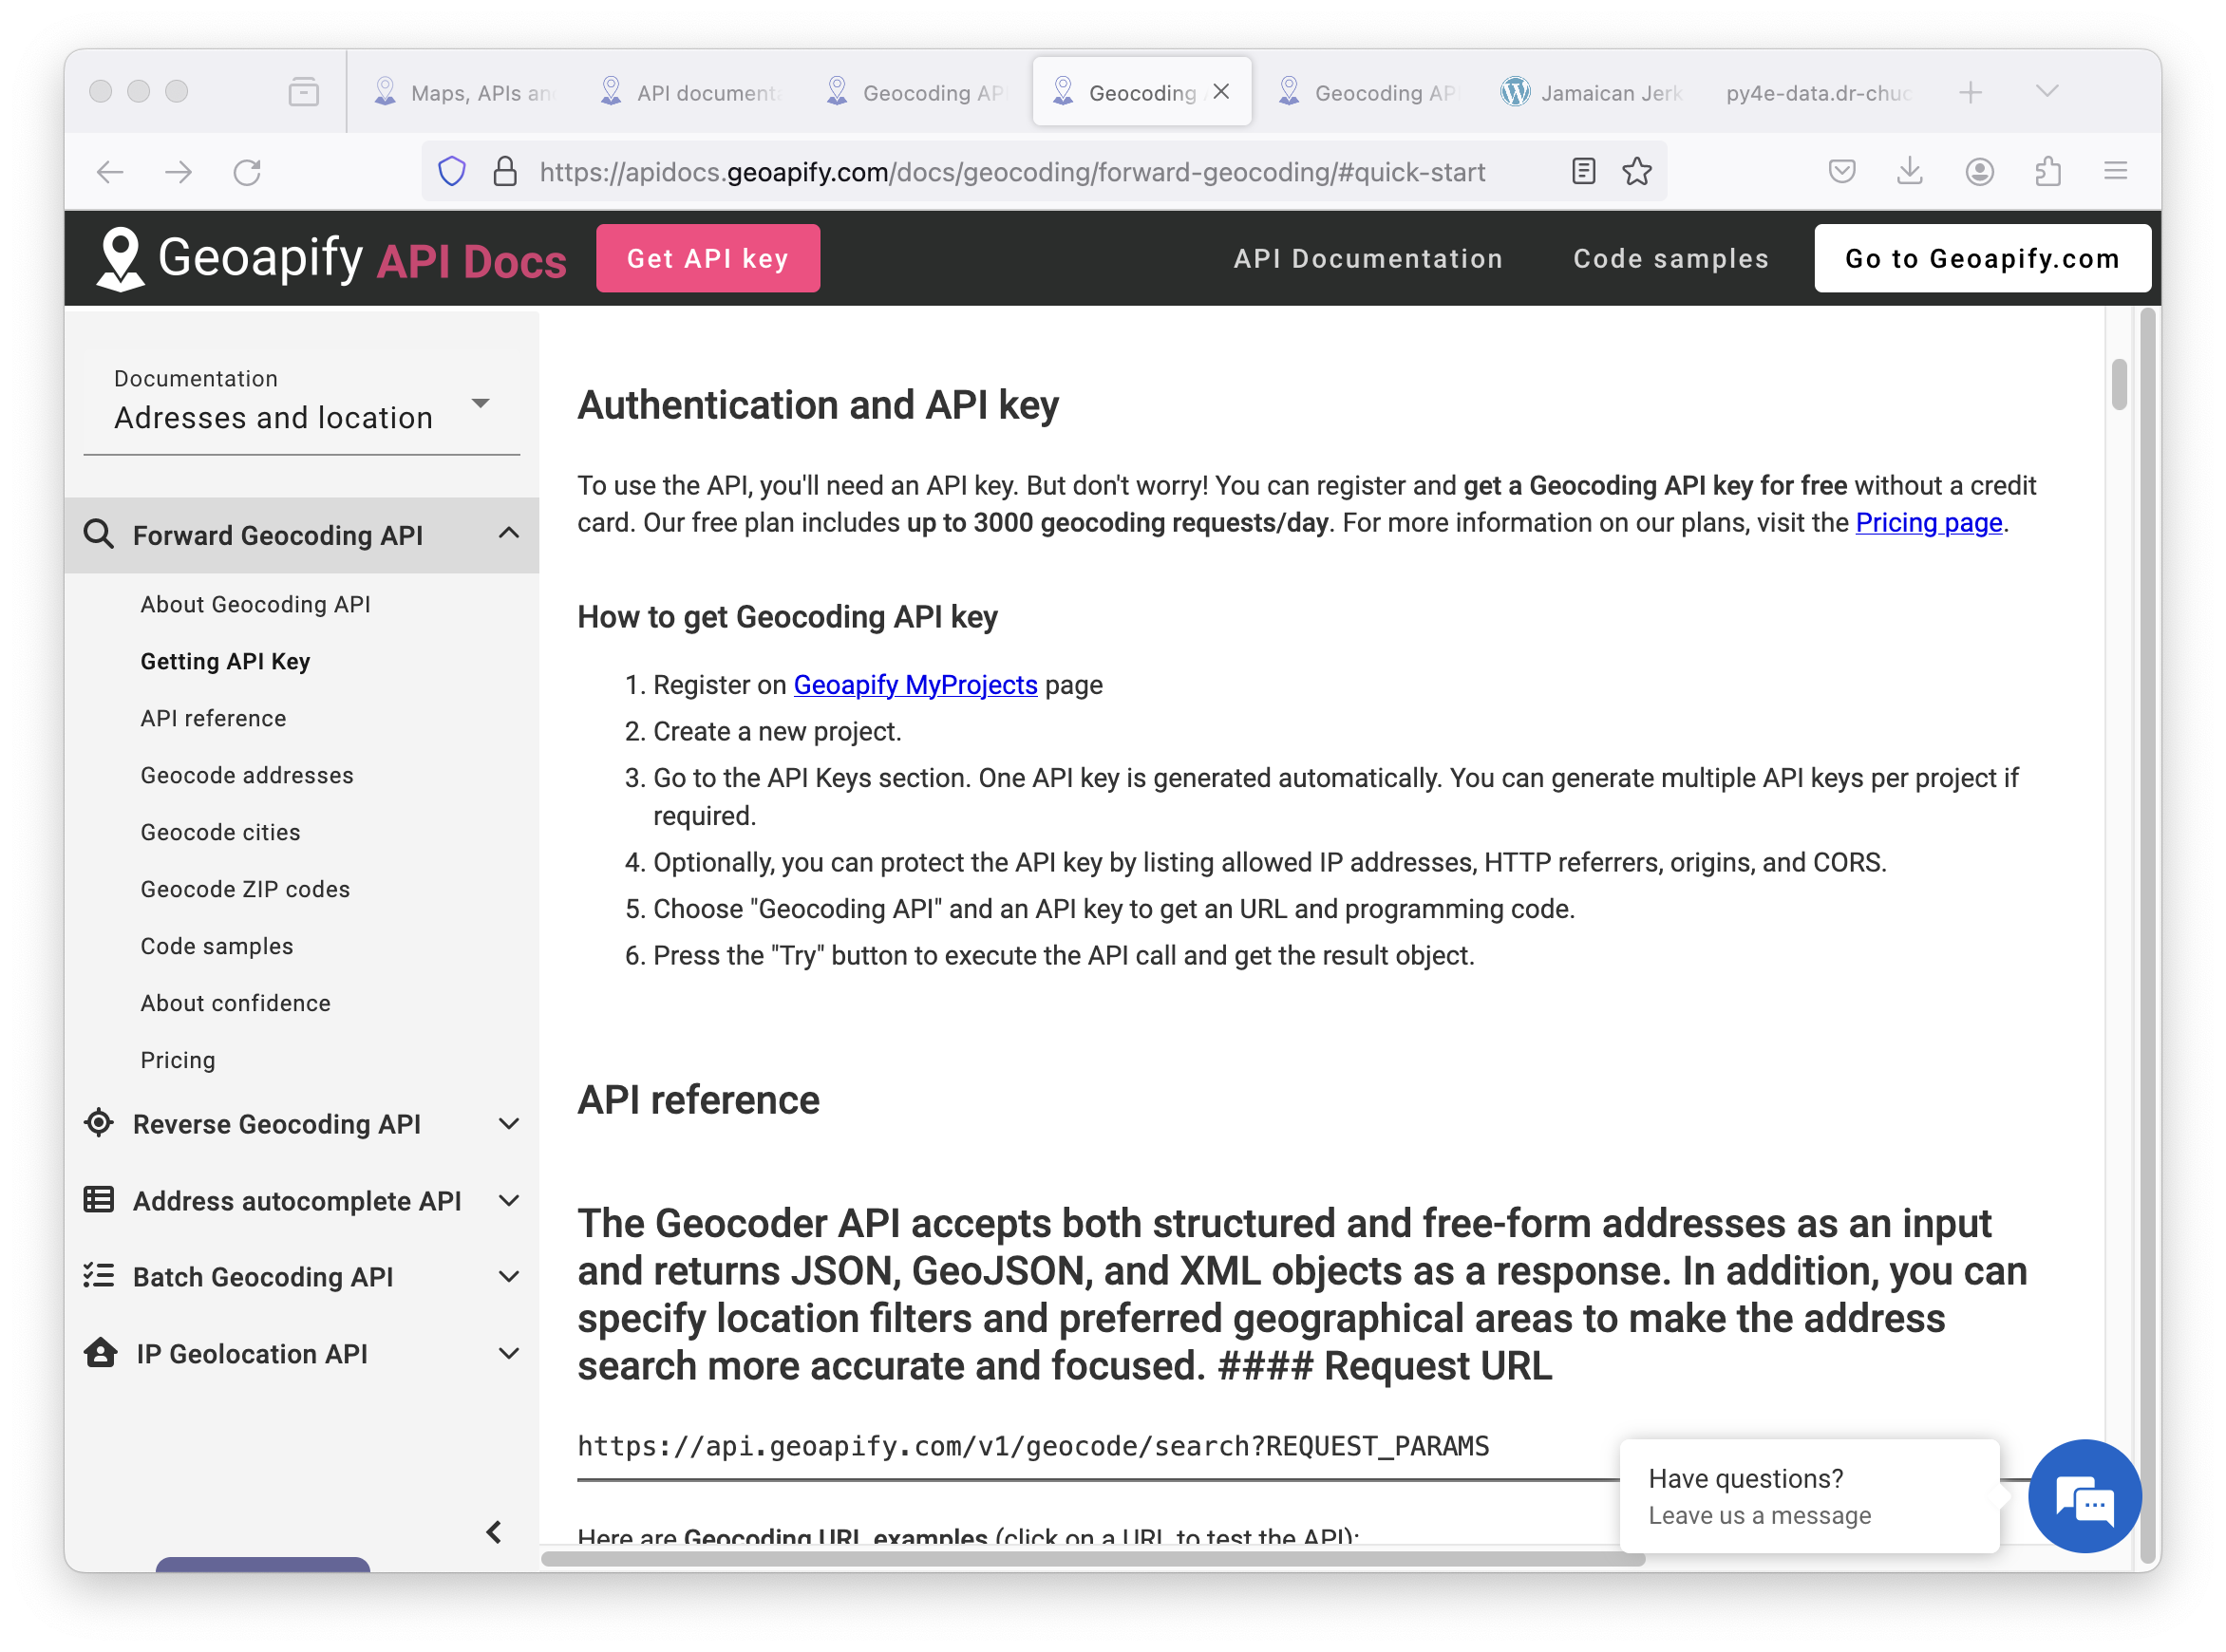Select Geocode ZIP codes in sidebar
2226x1652 pixels.
[245, 889]
